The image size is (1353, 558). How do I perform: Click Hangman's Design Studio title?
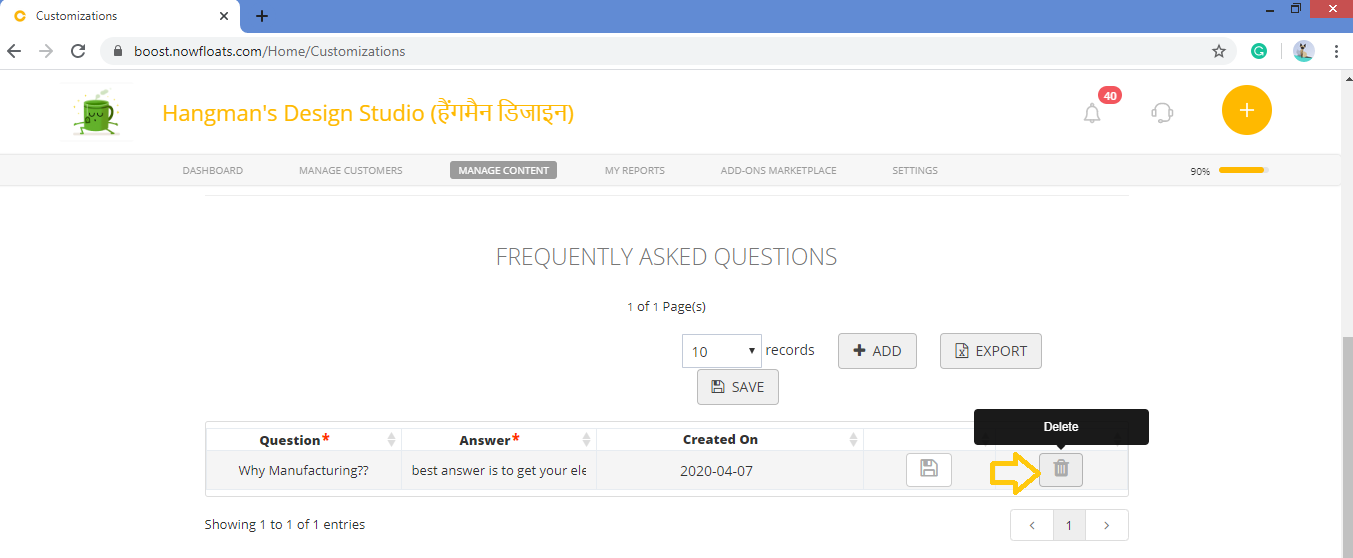[x=368, y=113]
